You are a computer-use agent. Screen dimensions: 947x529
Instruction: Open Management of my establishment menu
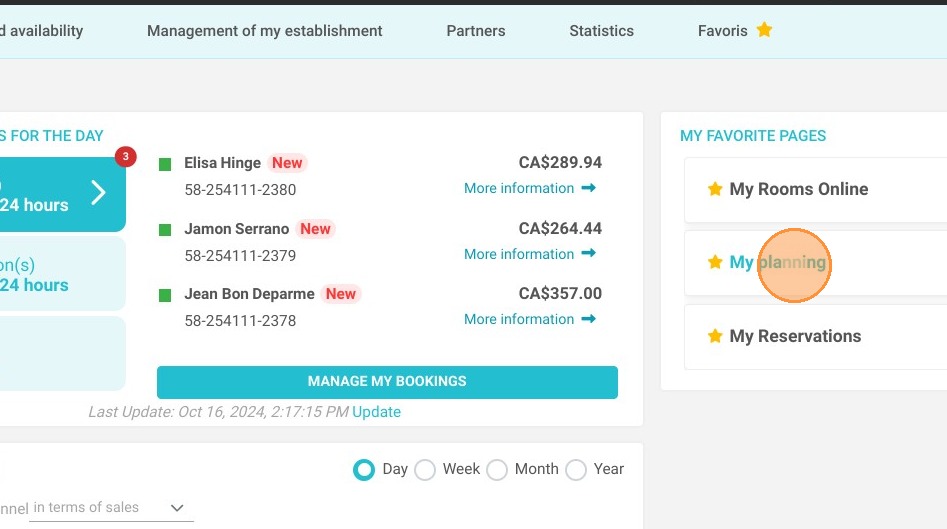click(x=265, y=31)
